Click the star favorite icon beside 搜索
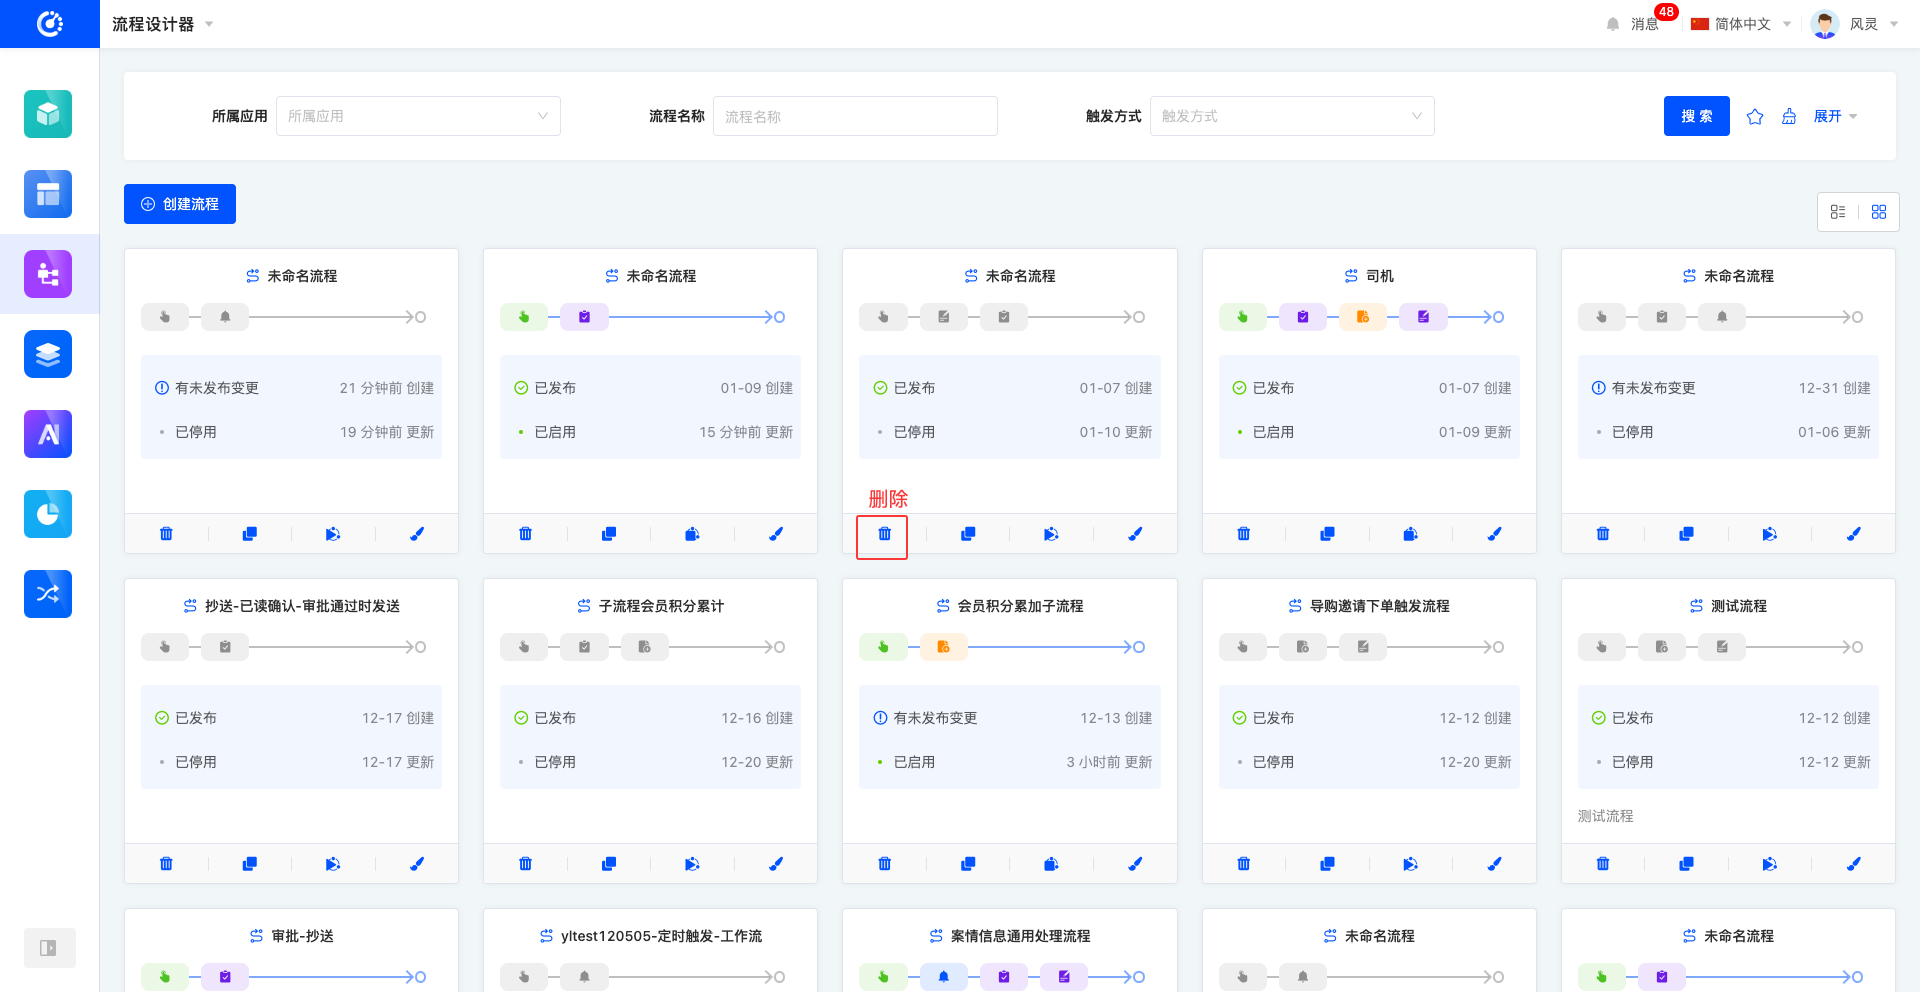Screen dimensions: 1920x992 [1755, 117]
